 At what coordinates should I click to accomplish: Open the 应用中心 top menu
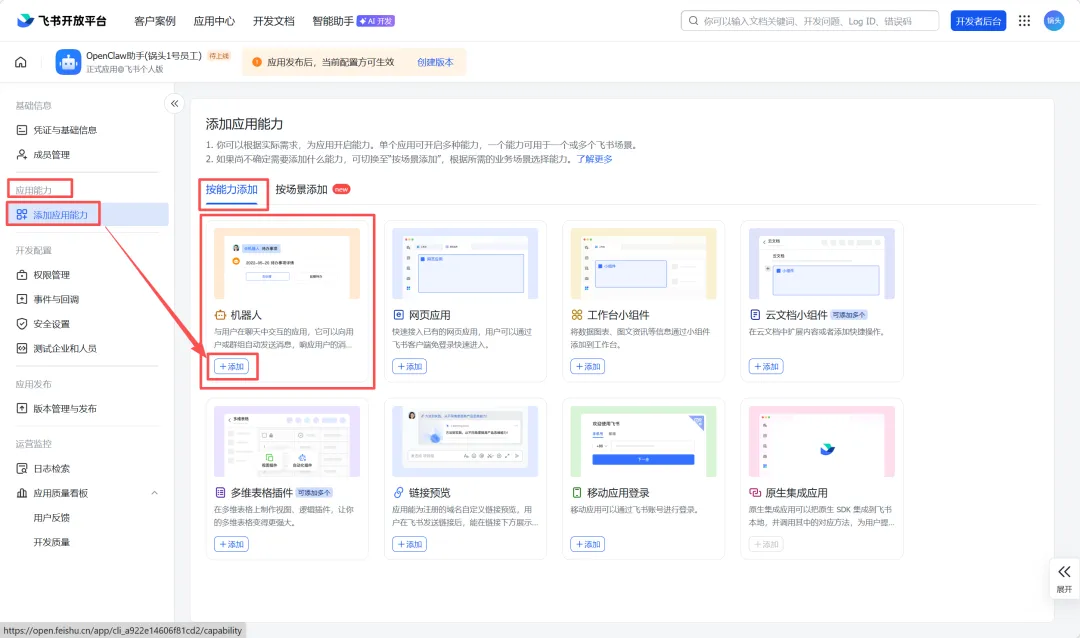pos(214,21)
